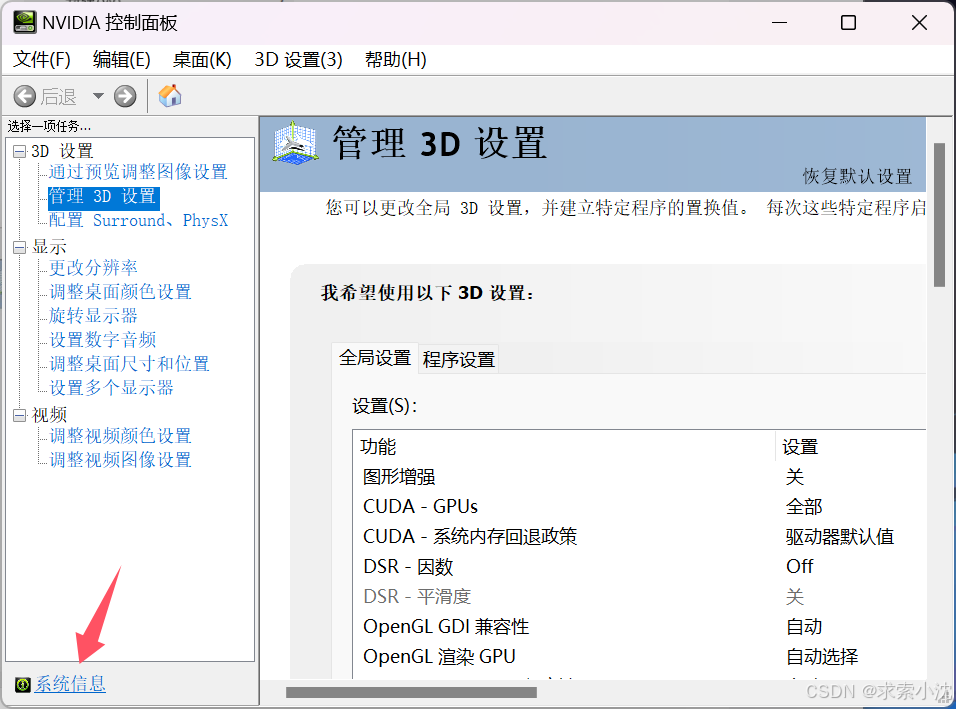Click the 管理 3D 设置 header cube icon
This screenshot has width=956, height=709.
pyautogui.click(x=295, y=143)
